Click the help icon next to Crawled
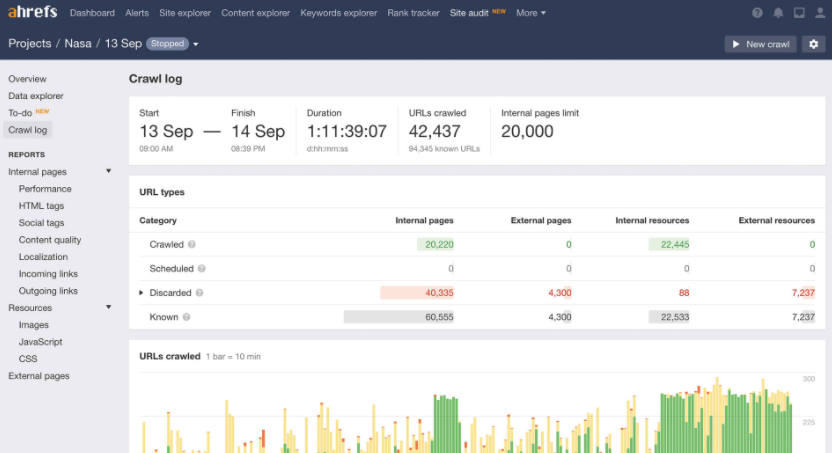Viewport: 832px width, 453px height. (192, 245)
